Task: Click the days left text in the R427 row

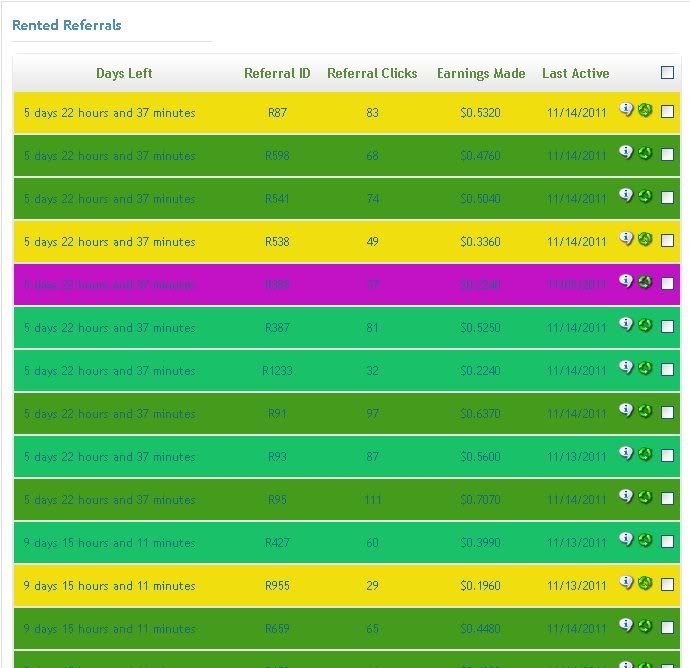Action: 110,543
